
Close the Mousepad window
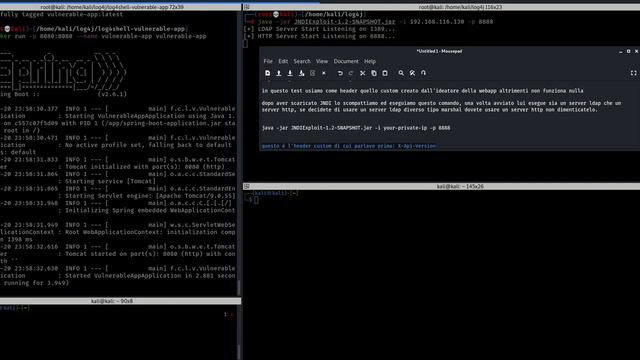tap(636, 51)
